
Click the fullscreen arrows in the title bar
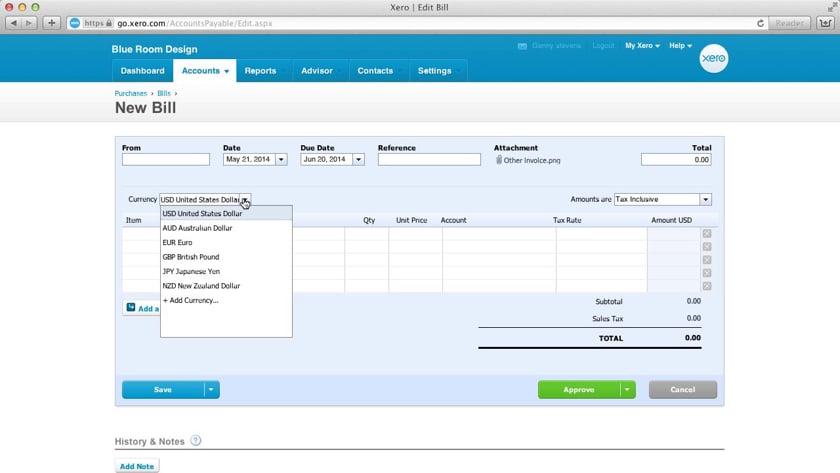pos(832,6)
